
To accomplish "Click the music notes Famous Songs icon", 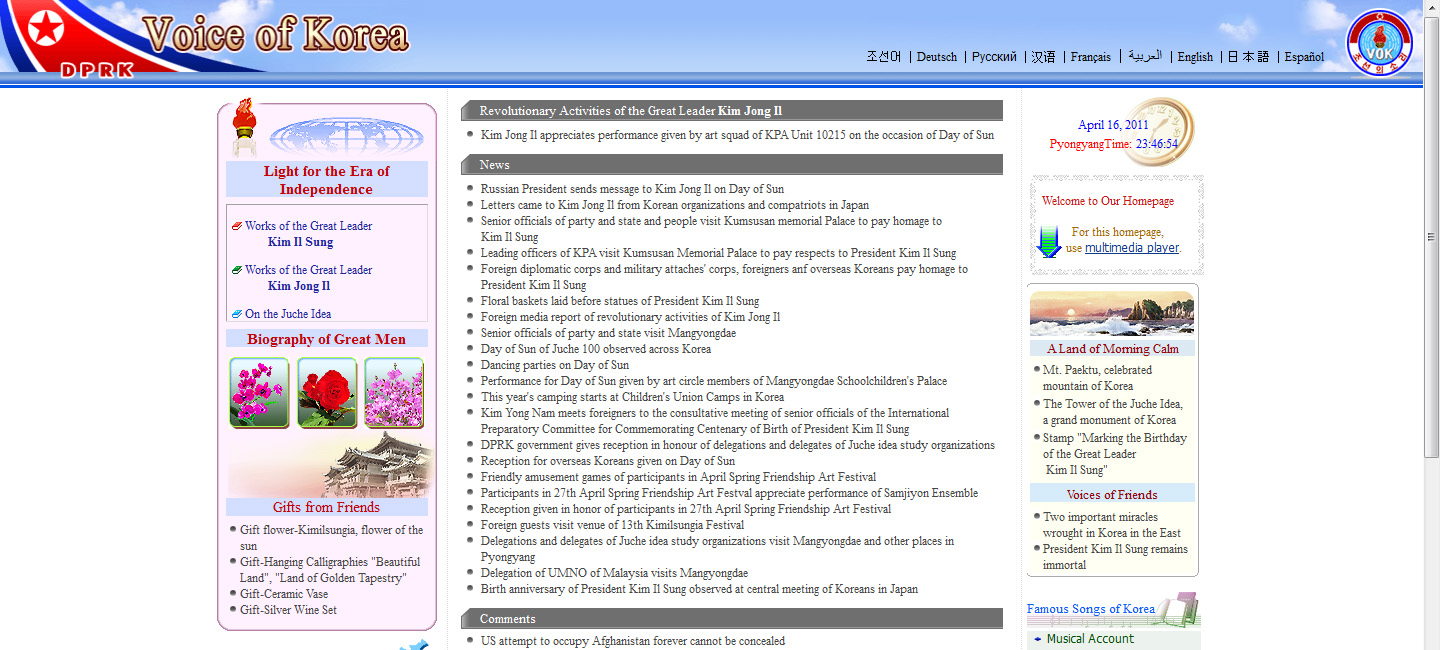I will (1179, 609).
